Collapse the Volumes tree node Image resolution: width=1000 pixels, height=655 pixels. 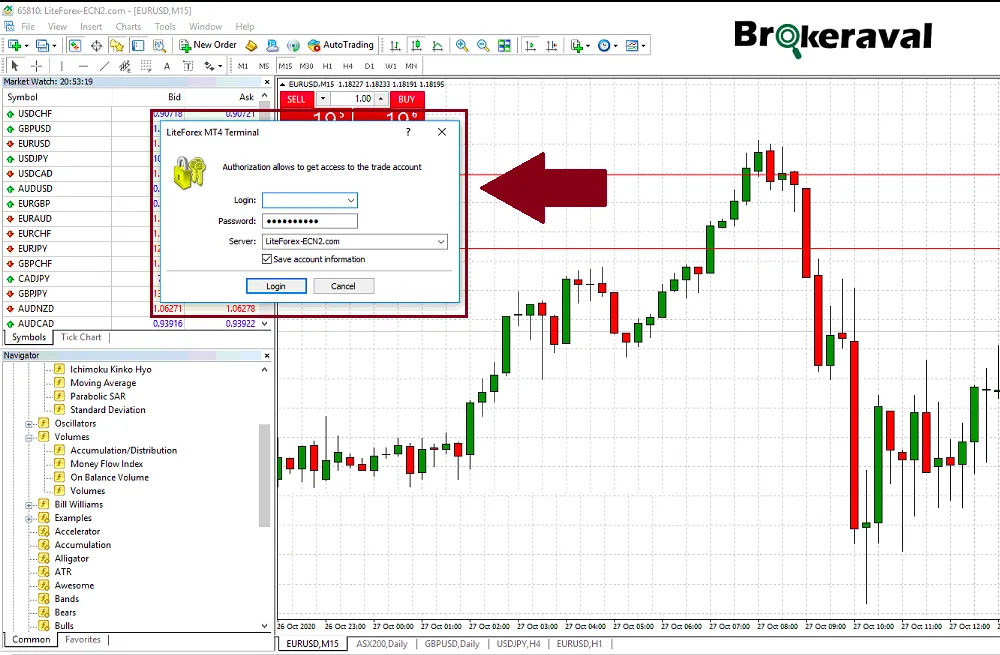pos(30,437)
